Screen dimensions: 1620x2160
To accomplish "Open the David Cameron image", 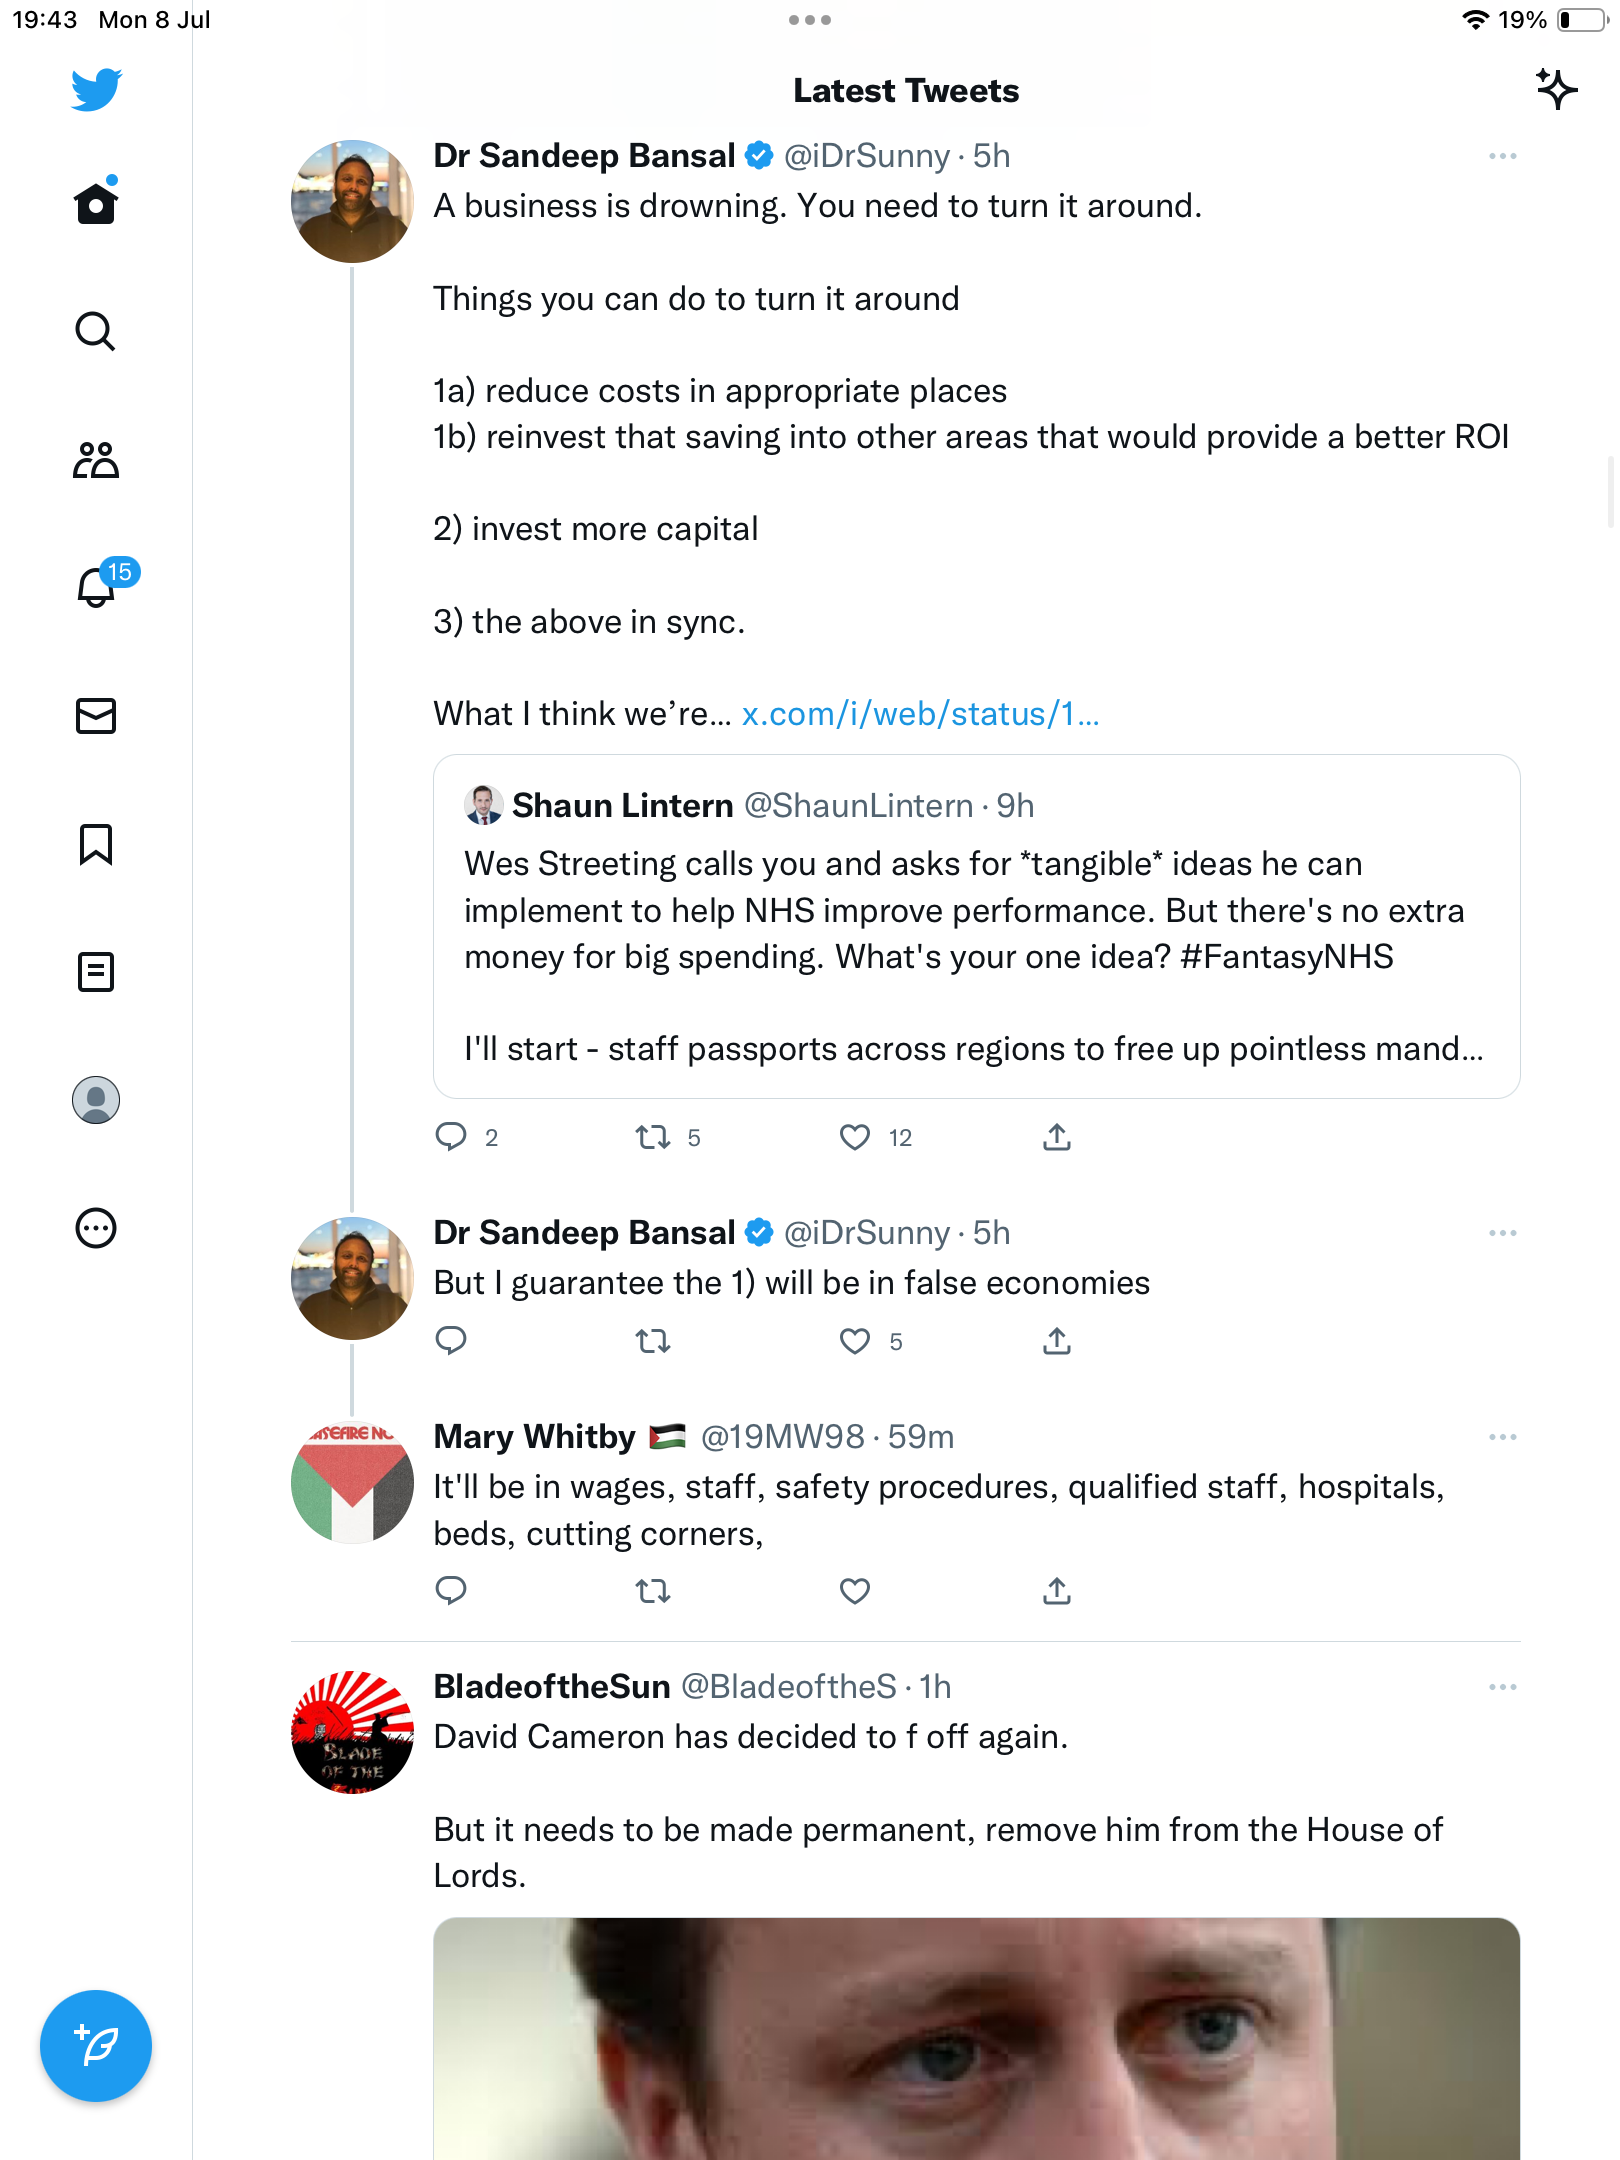I will point(976,2038).
